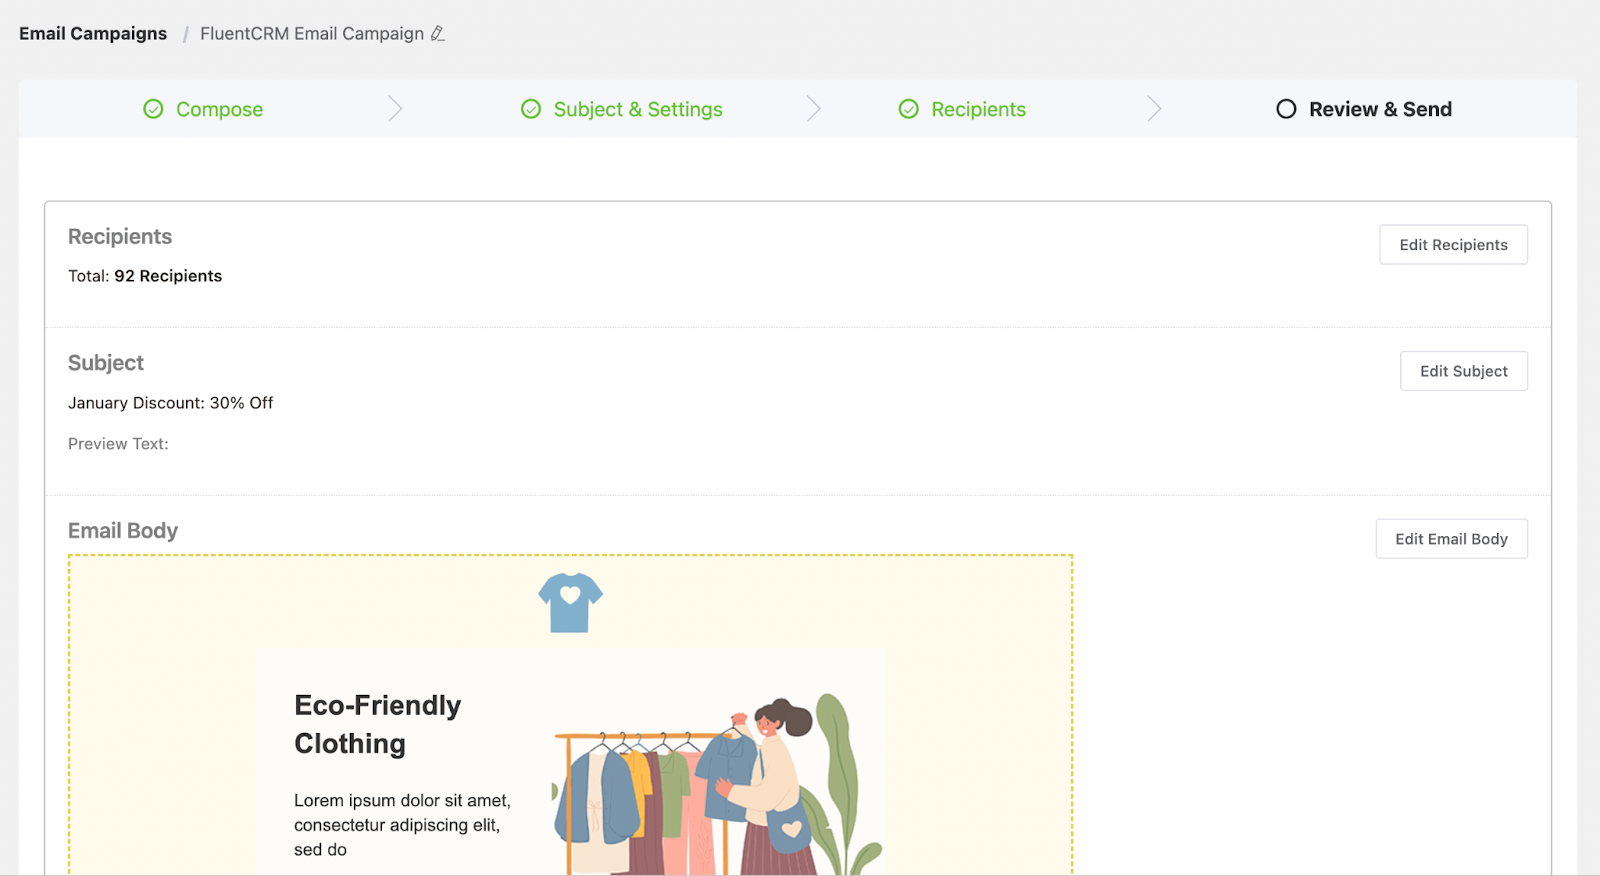
Task: Click the Review & Send circle icon
Action: click(x=1286, y=109)
